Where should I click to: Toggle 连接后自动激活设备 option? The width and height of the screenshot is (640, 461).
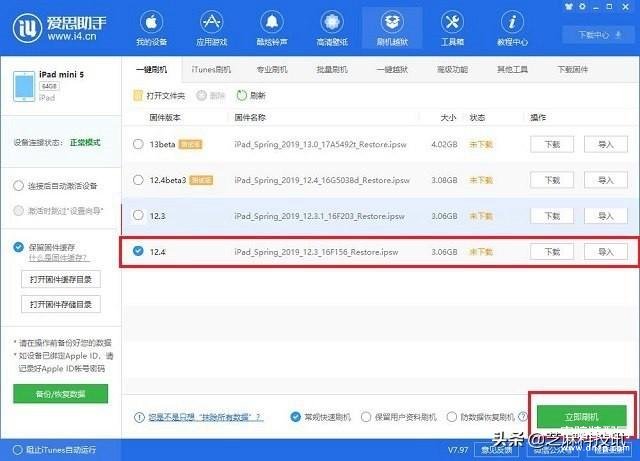click(x=18, y=186)
